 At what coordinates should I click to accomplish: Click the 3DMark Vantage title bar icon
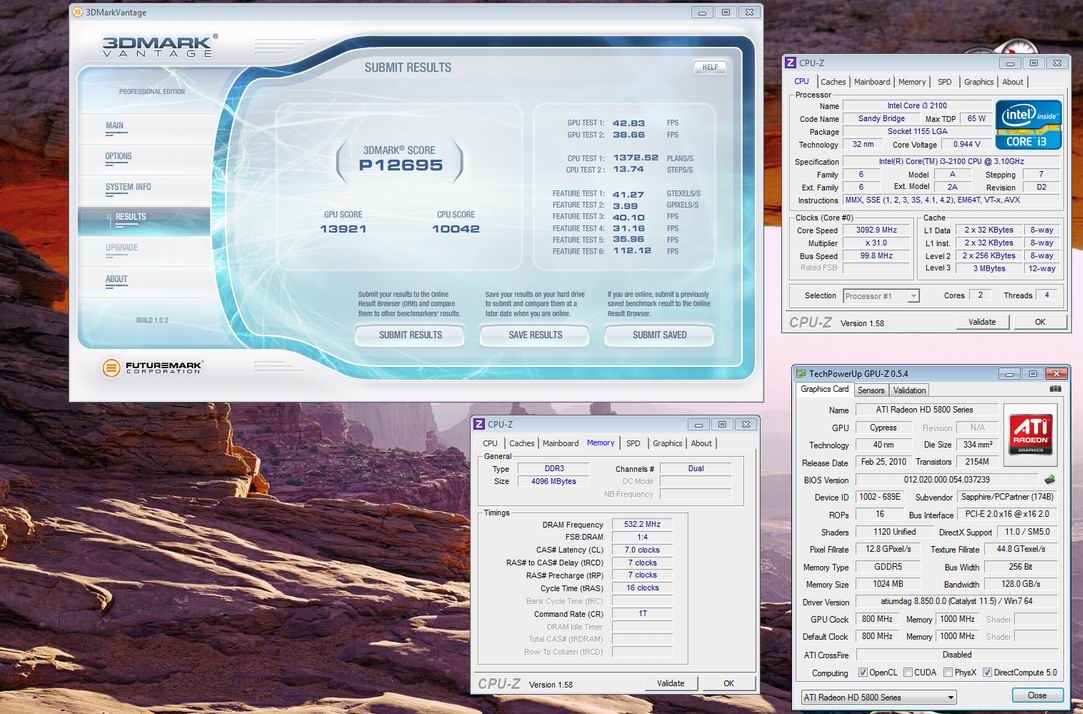pos(77,12)
